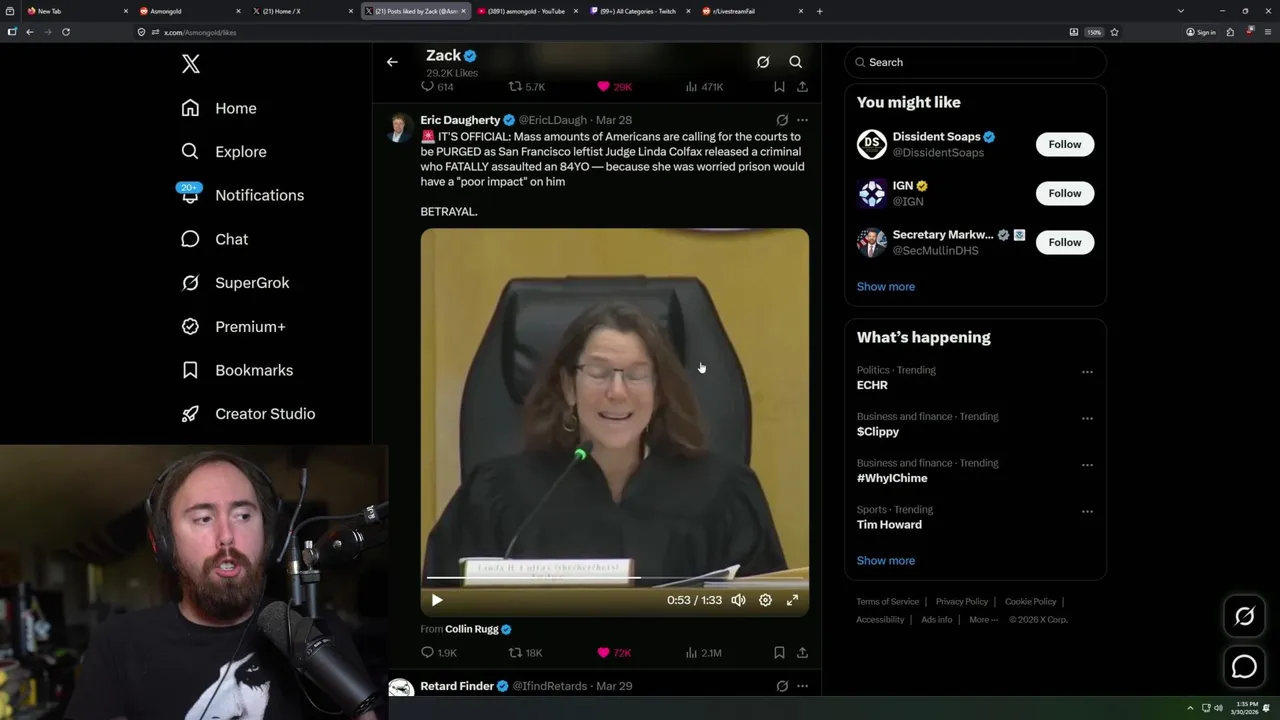Image resolution: width=1280 pixels, height=720 pixels.
Task: Open Collin Rugg's profile link
Action: [471, 629]
